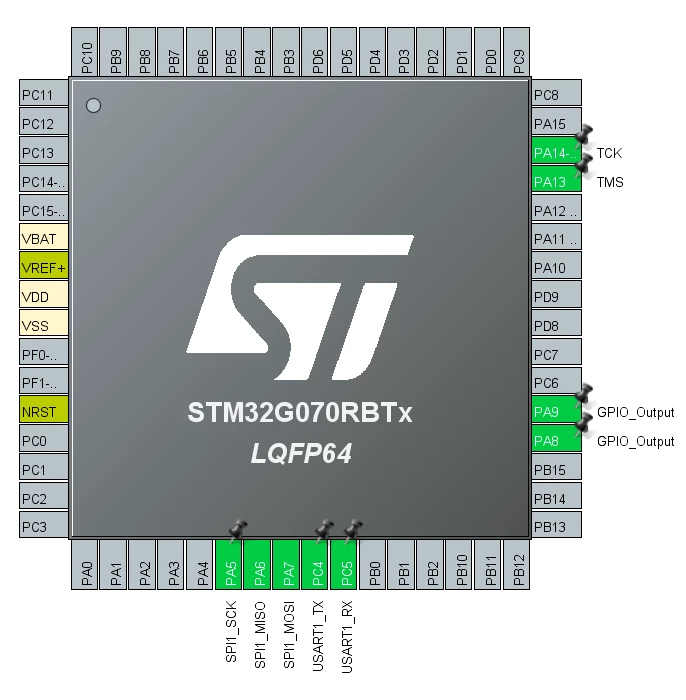The height and width of the screenshot is (700, 686).
Task: Click the GPIO_Output label beside PA9
Action: (636, 412)
